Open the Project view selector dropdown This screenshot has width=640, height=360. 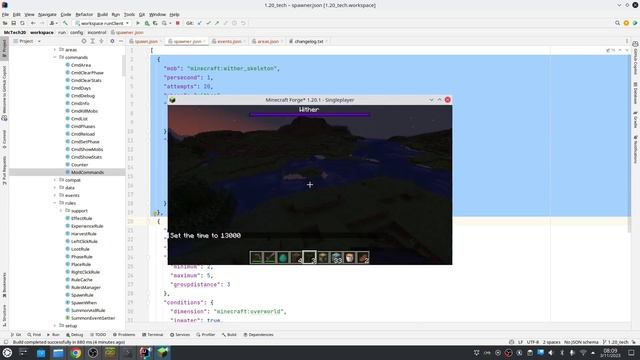point(27,41)
